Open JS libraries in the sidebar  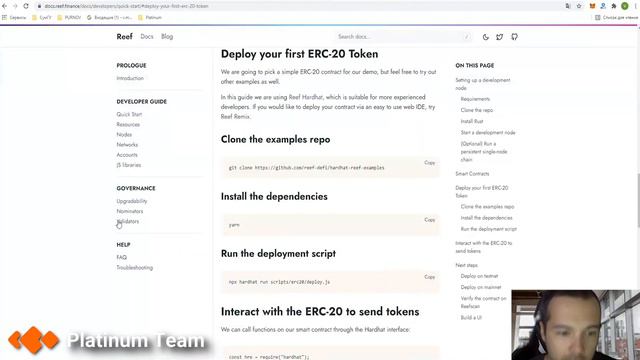129,165
